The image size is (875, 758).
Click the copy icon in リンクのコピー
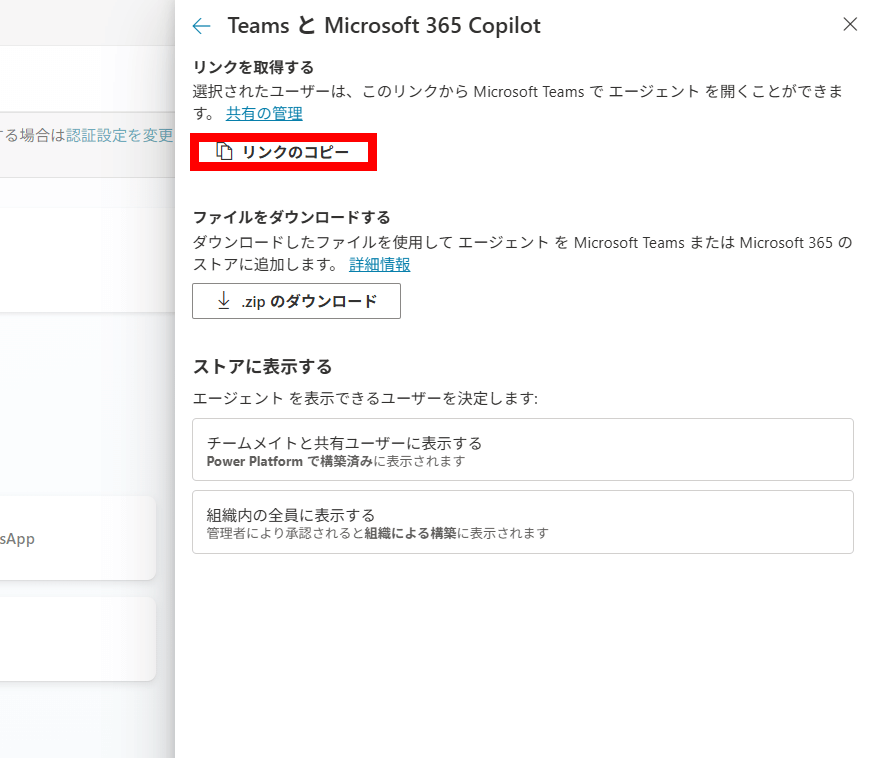tap(225, 152)
